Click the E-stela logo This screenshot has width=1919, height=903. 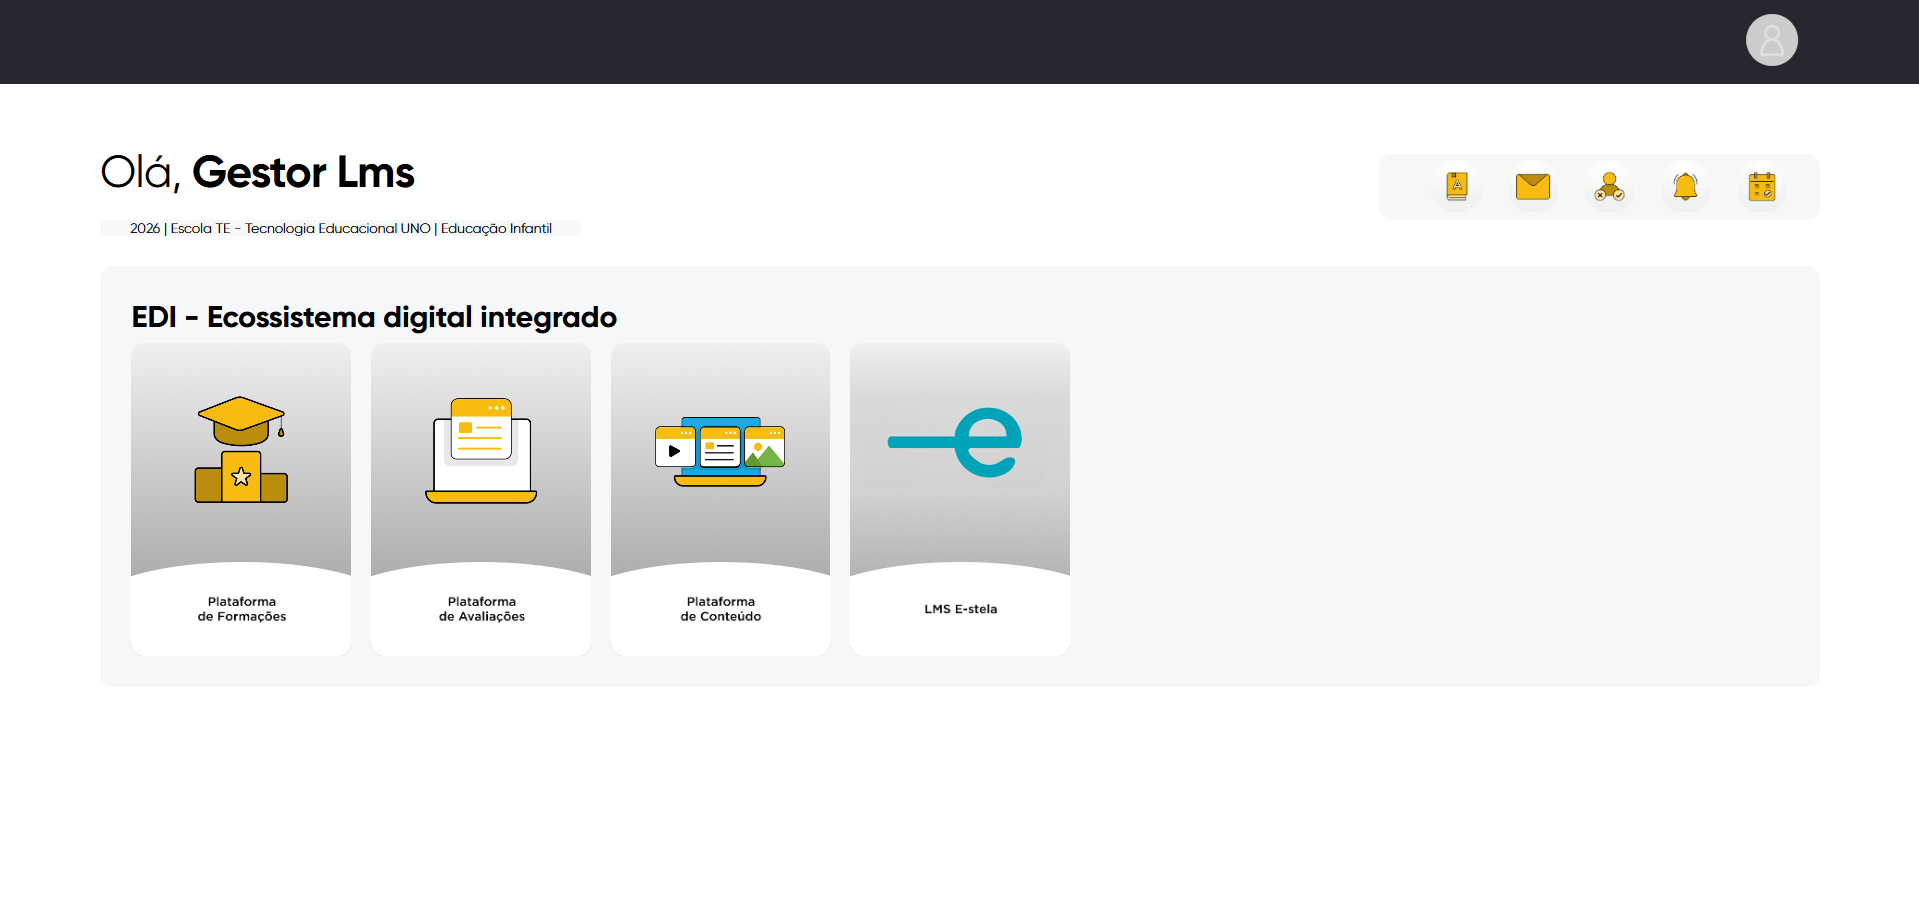(955, 443)
